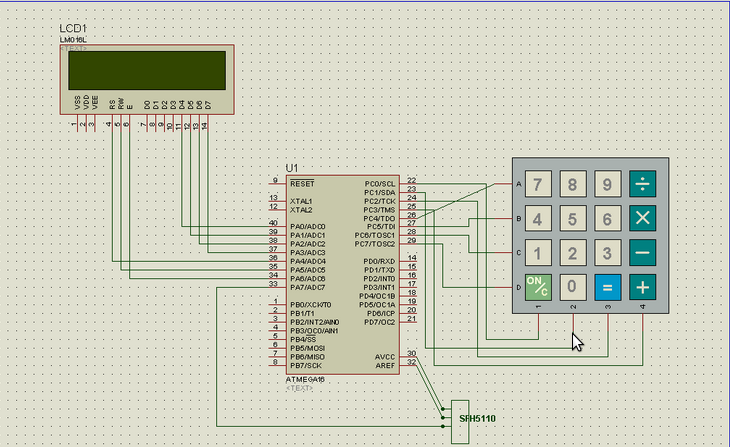Click the PC0/SCL pin label
Image resolution: width=730 pixels, height=447 pixels.
pyautogui.click(x=380, y=184)
